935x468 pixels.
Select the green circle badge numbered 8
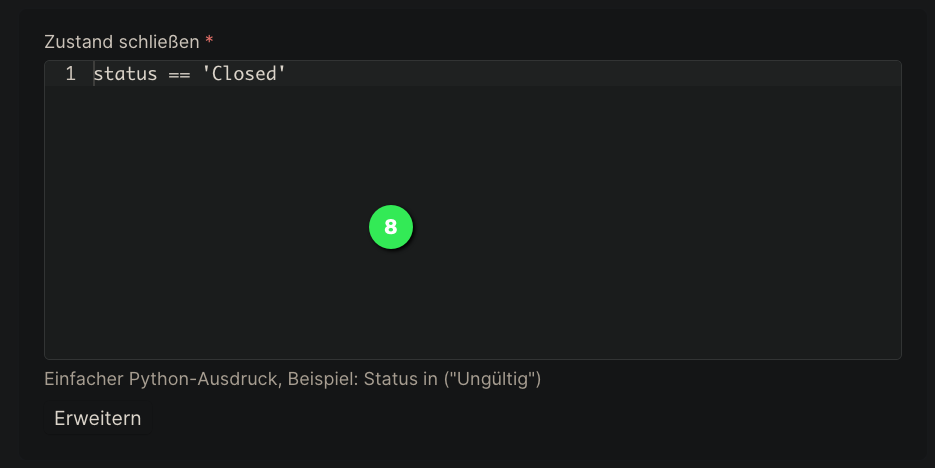(x=391, y=227)
